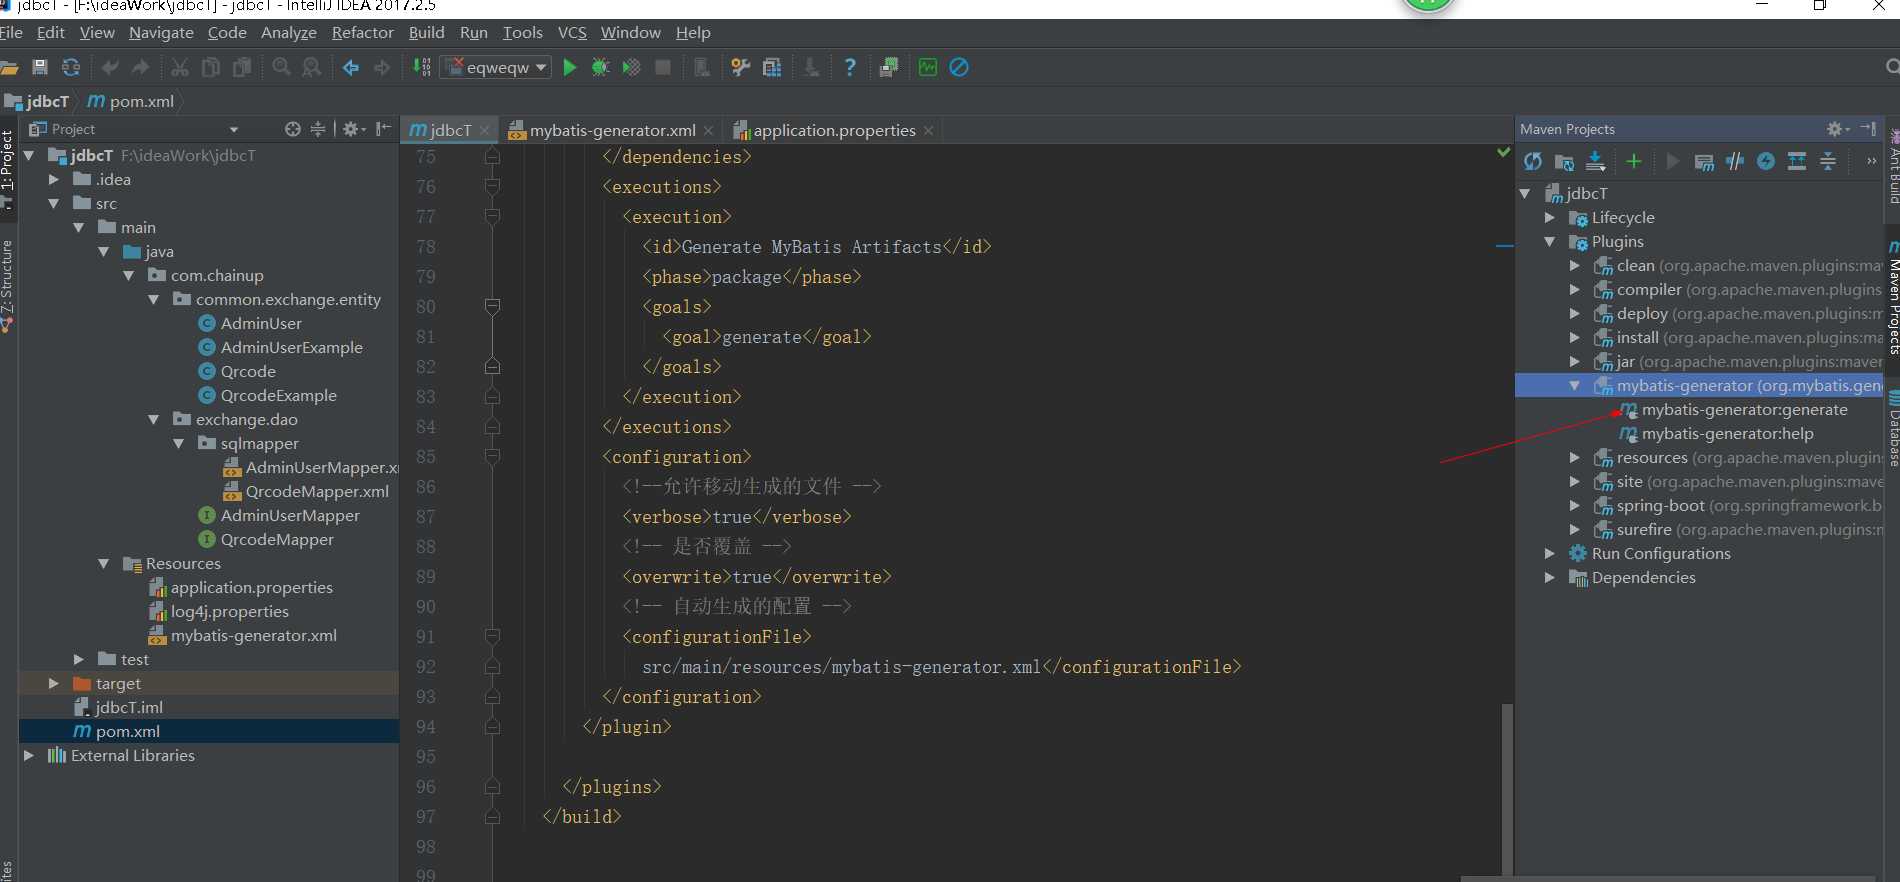Image resolution: width=1900 pixels, height=882 pixels.
Task: Click the Help question mark icon
Action: 850,67
